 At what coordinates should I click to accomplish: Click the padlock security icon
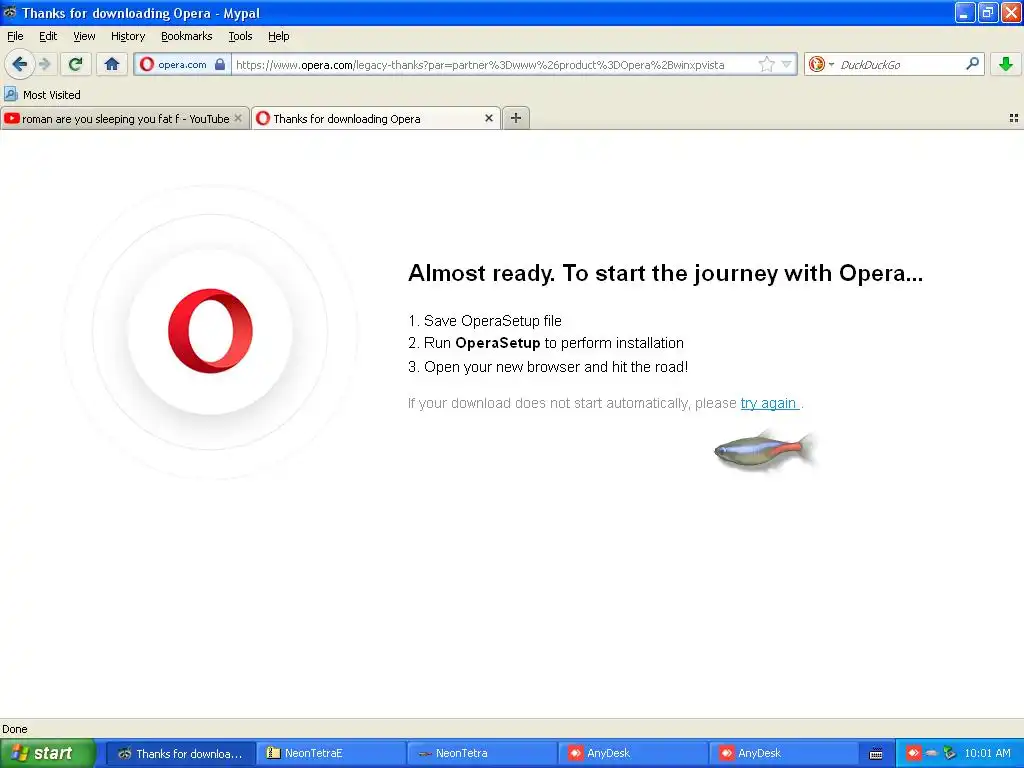220,64
